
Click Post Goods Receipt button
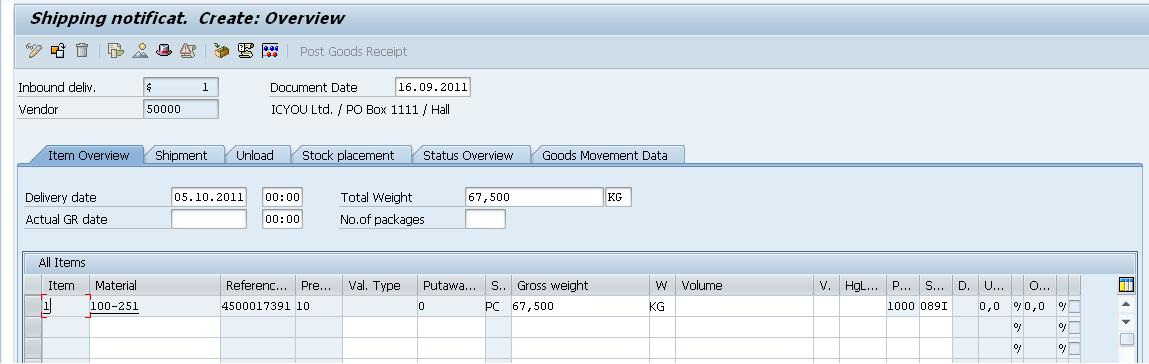353,51
